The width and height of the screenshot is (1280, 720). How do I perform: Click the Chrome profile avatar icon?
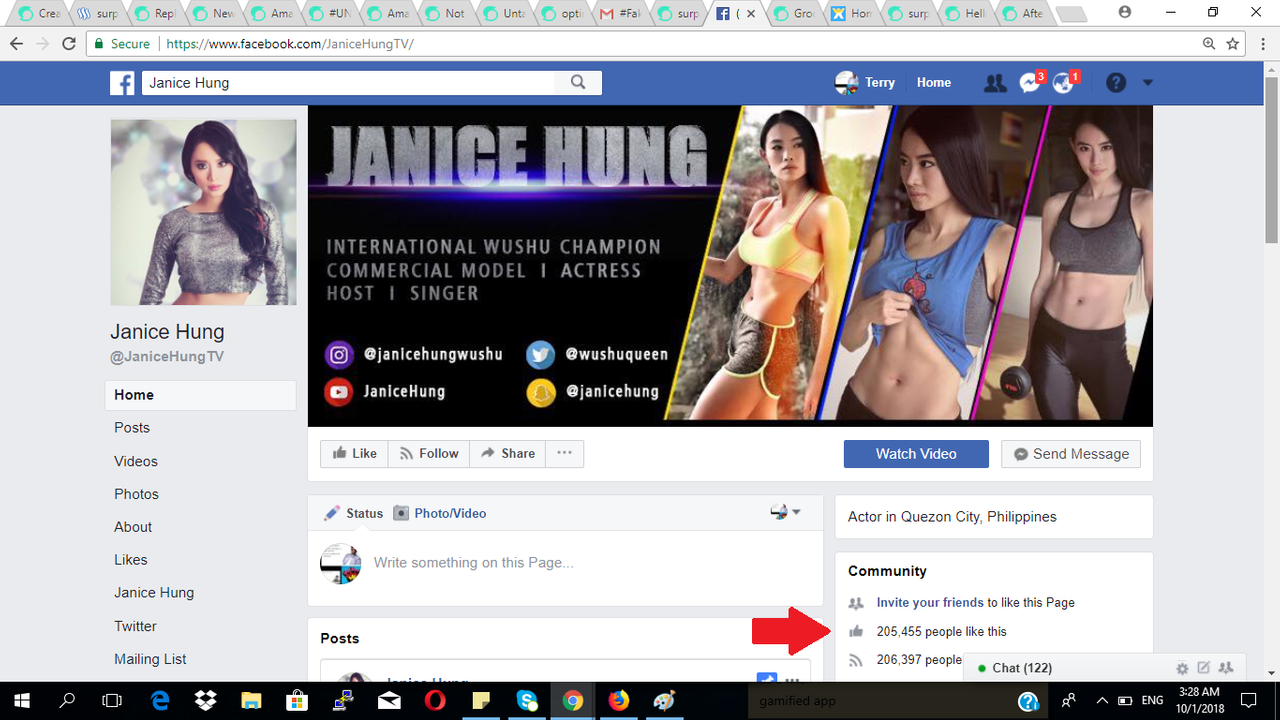tap(1125, 13)
